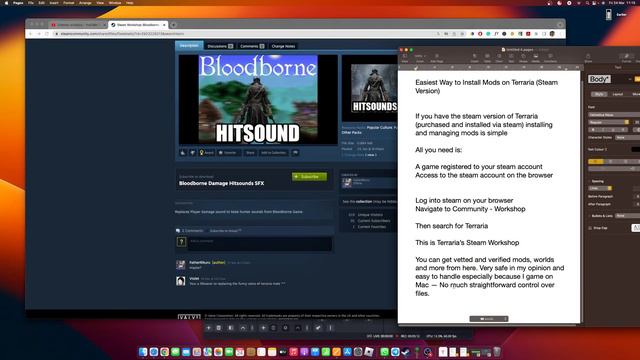The height and width of the screenshot is (360, 640).
Task: Open the Bullets & Lists style dropdown
Action: point(628,216)
